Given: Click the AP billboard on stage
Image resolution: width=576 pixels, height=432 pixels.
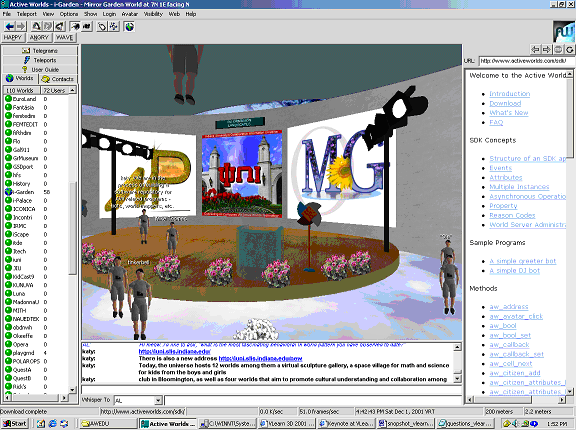Looking at the screenshot, I should point(148,173).
